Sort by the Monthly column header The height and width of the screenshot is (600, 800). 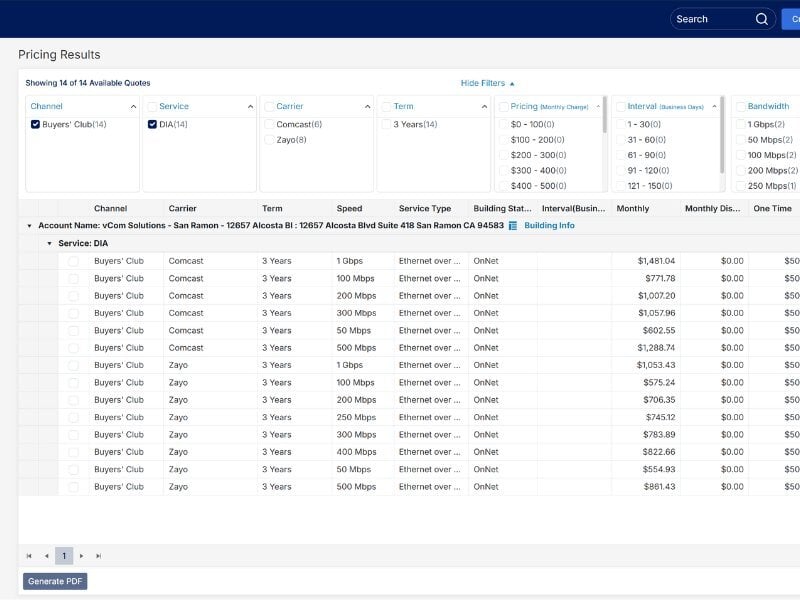633,209
